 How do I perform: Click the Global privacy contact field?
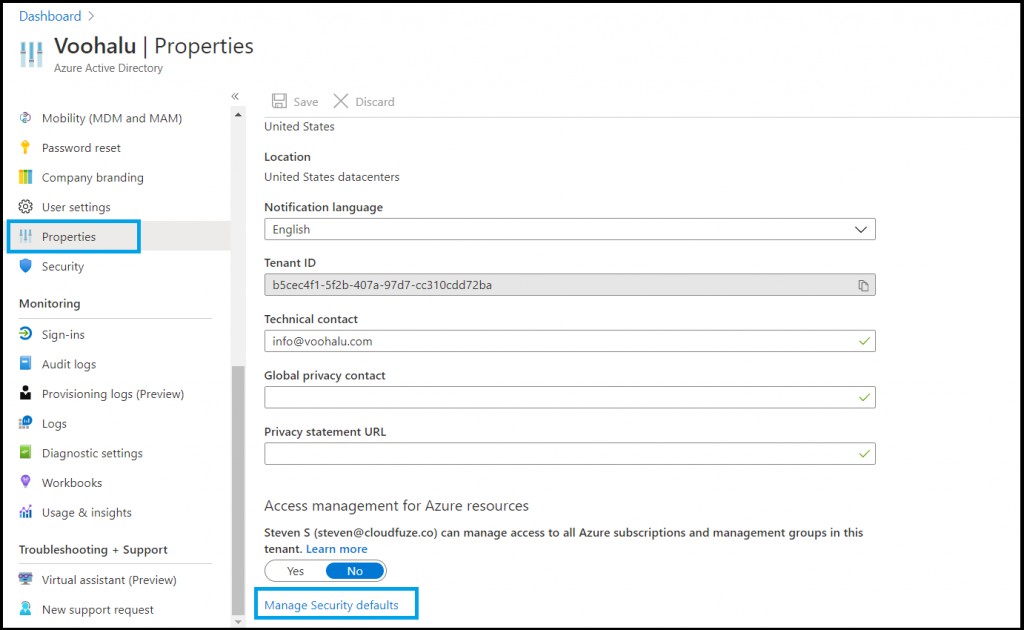(569, 397)
